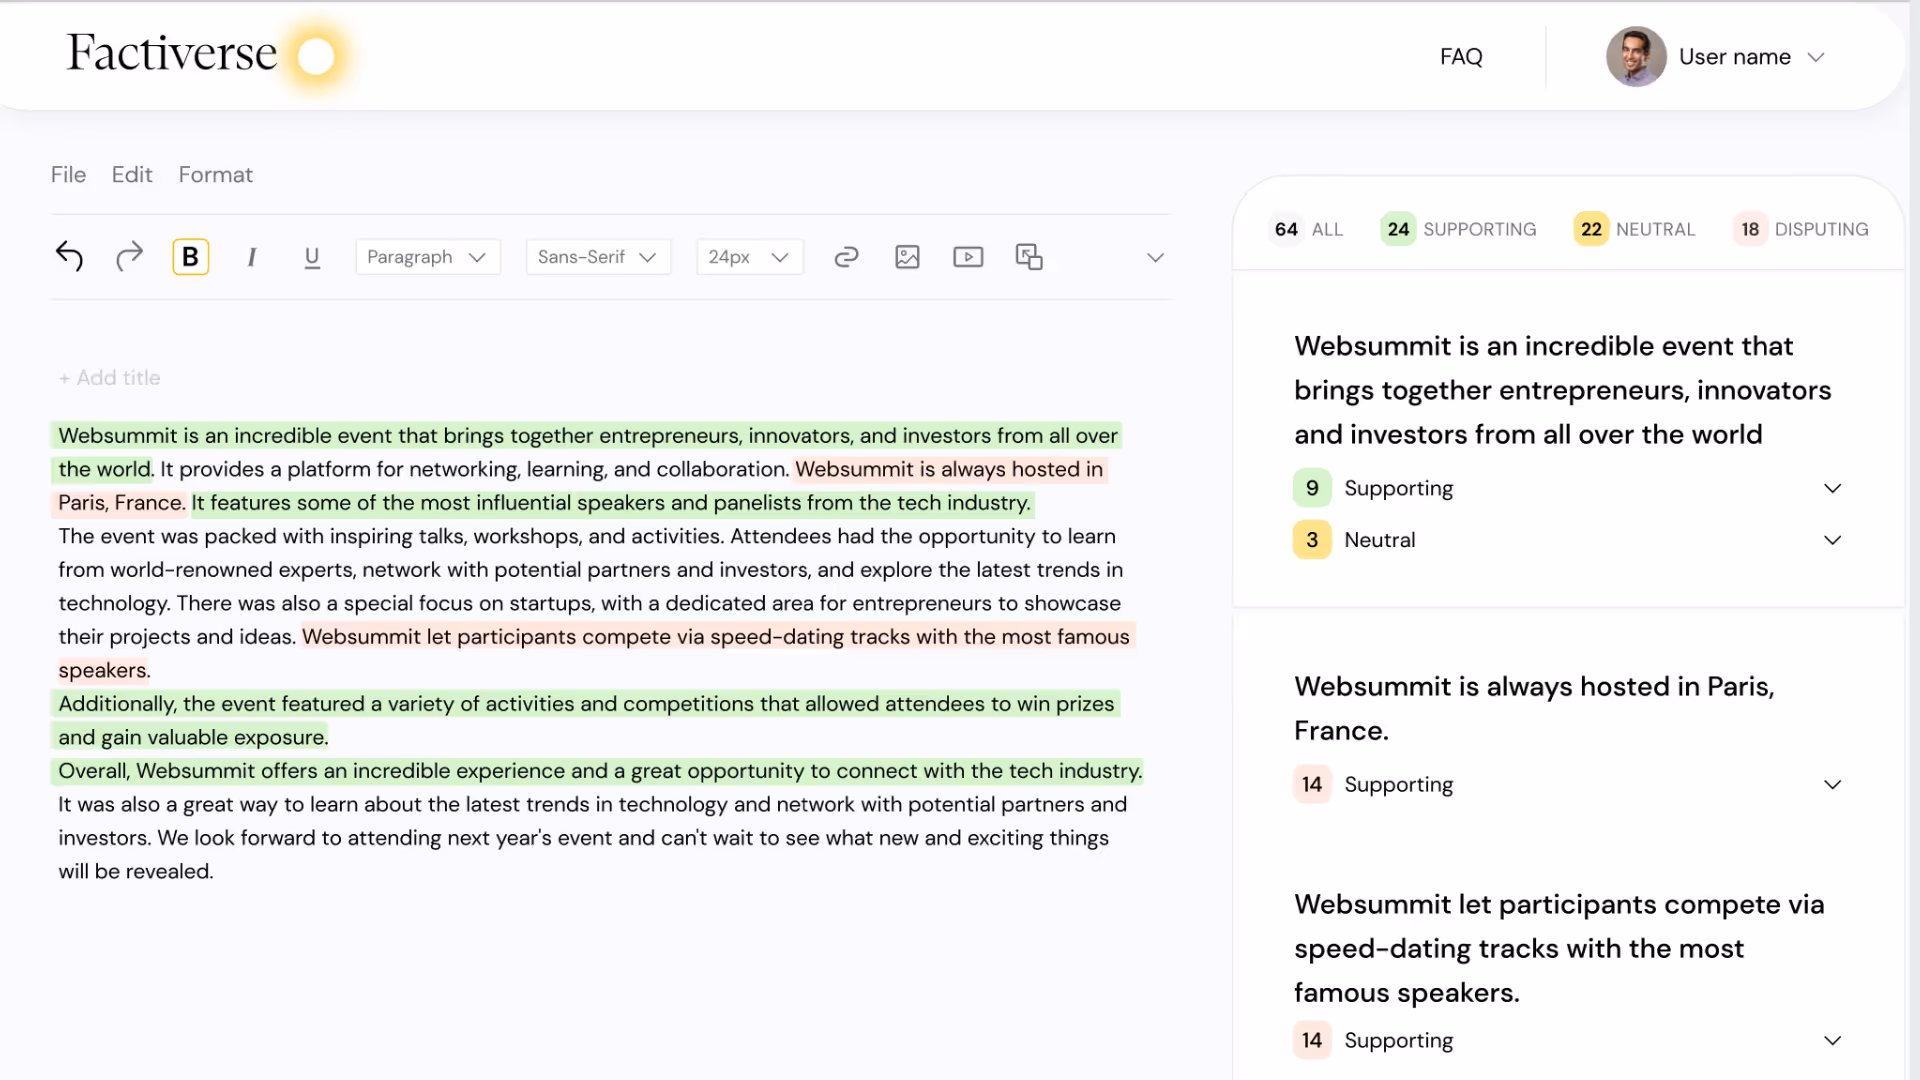1920x1080 pixels.
Task: Click the green 9 count badge
Action: pos(1312,488)
